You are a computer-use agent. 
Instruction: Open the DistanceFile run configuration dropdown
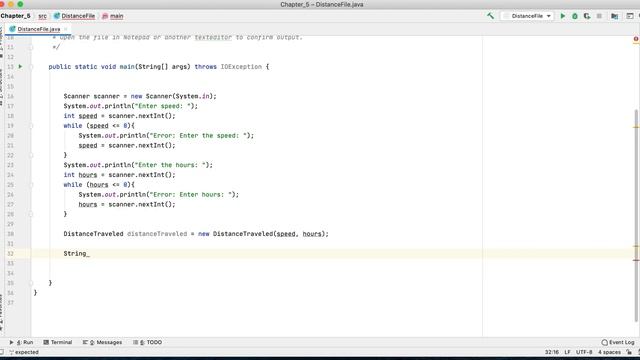(528, 16)
